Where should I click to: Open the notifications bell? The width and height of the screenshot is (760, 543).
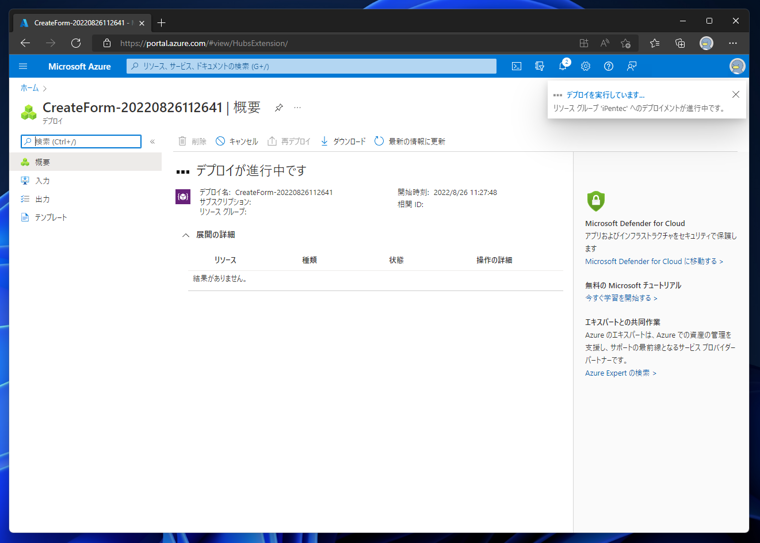pyautogui.click(x=563, y=66)
